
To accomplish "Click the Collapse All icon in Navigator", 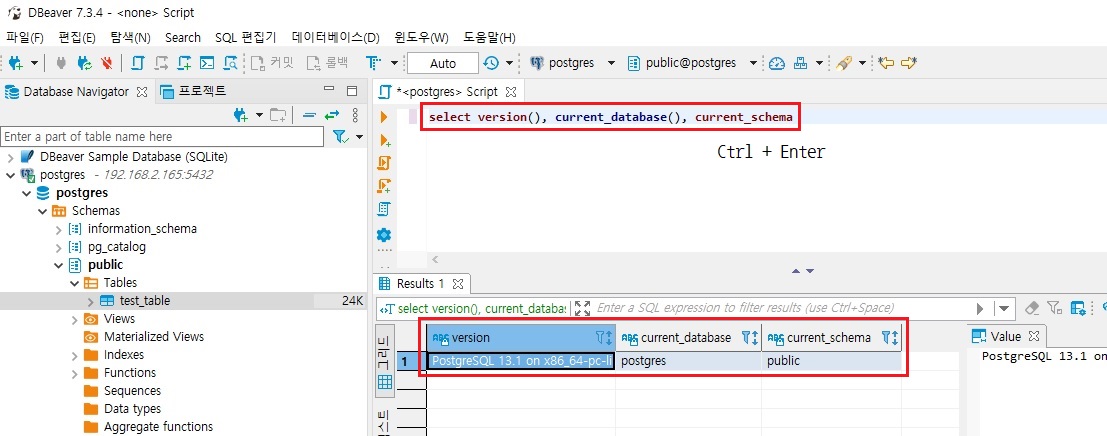I will [x=309, y=115].
